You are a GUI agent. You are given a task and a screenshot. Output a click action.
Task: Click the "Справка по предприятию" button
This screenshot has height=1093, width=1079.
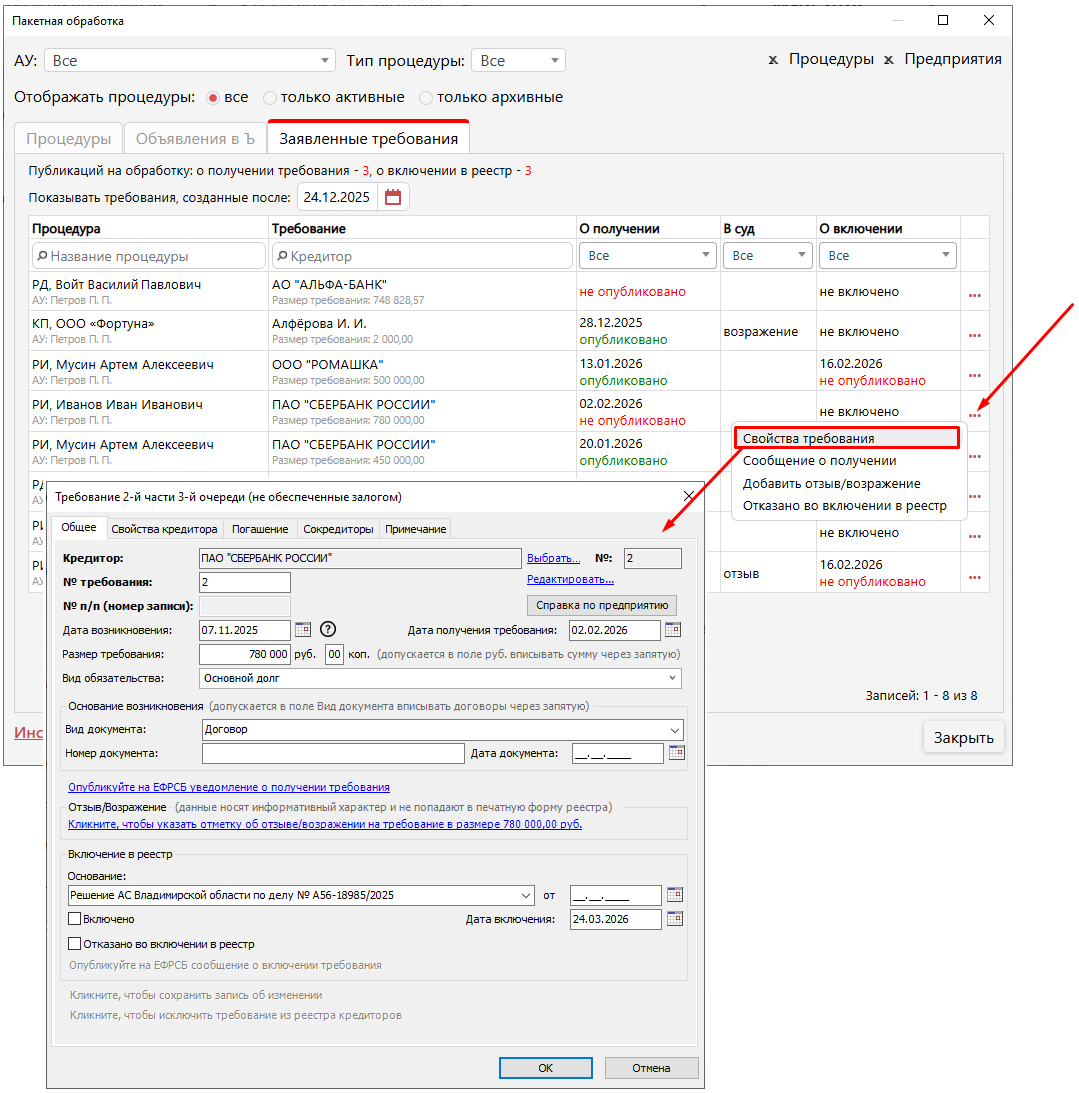[602, 605]
